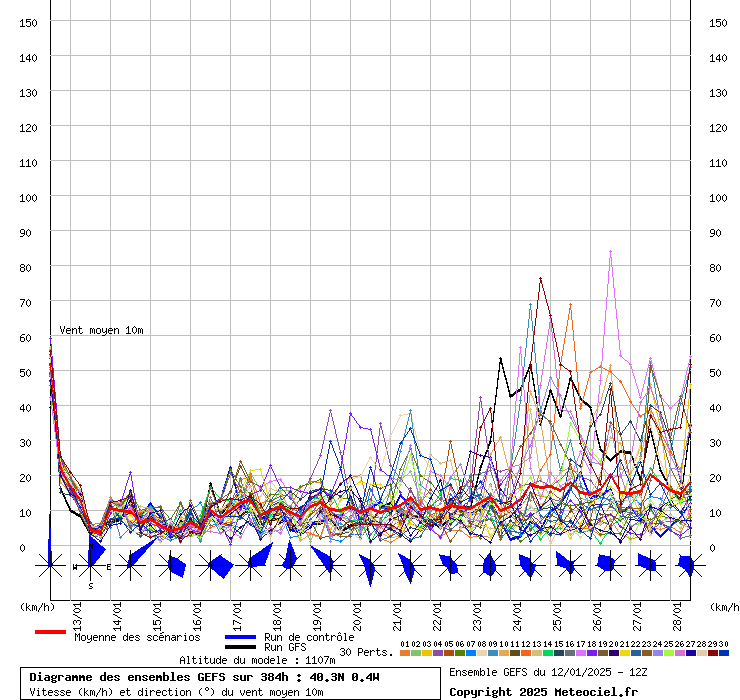The height and width of the screenshot is (700, 740).
Task: Click the wind rose between 20/01 and 21/01
Action: [369, 566]
